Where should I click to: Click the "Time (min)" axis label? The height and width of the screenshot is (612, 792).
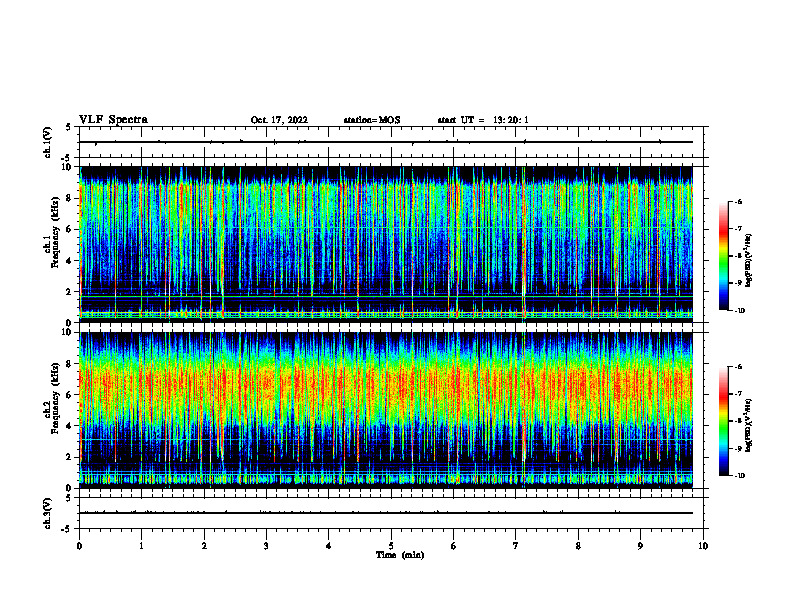pyautogui.click(x=400, y=555)
